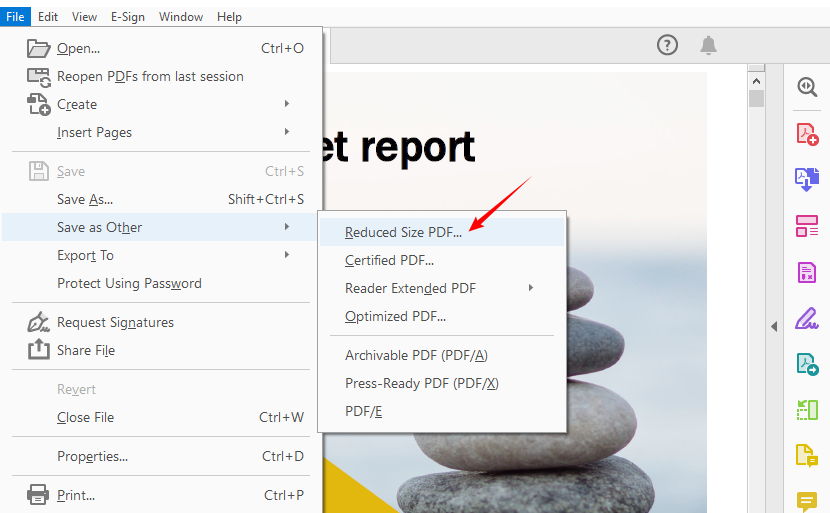This screenshot has height=513, width=830.
Task: Open the Fill & Sign pen tool
Action: click(x=807, y=318)
